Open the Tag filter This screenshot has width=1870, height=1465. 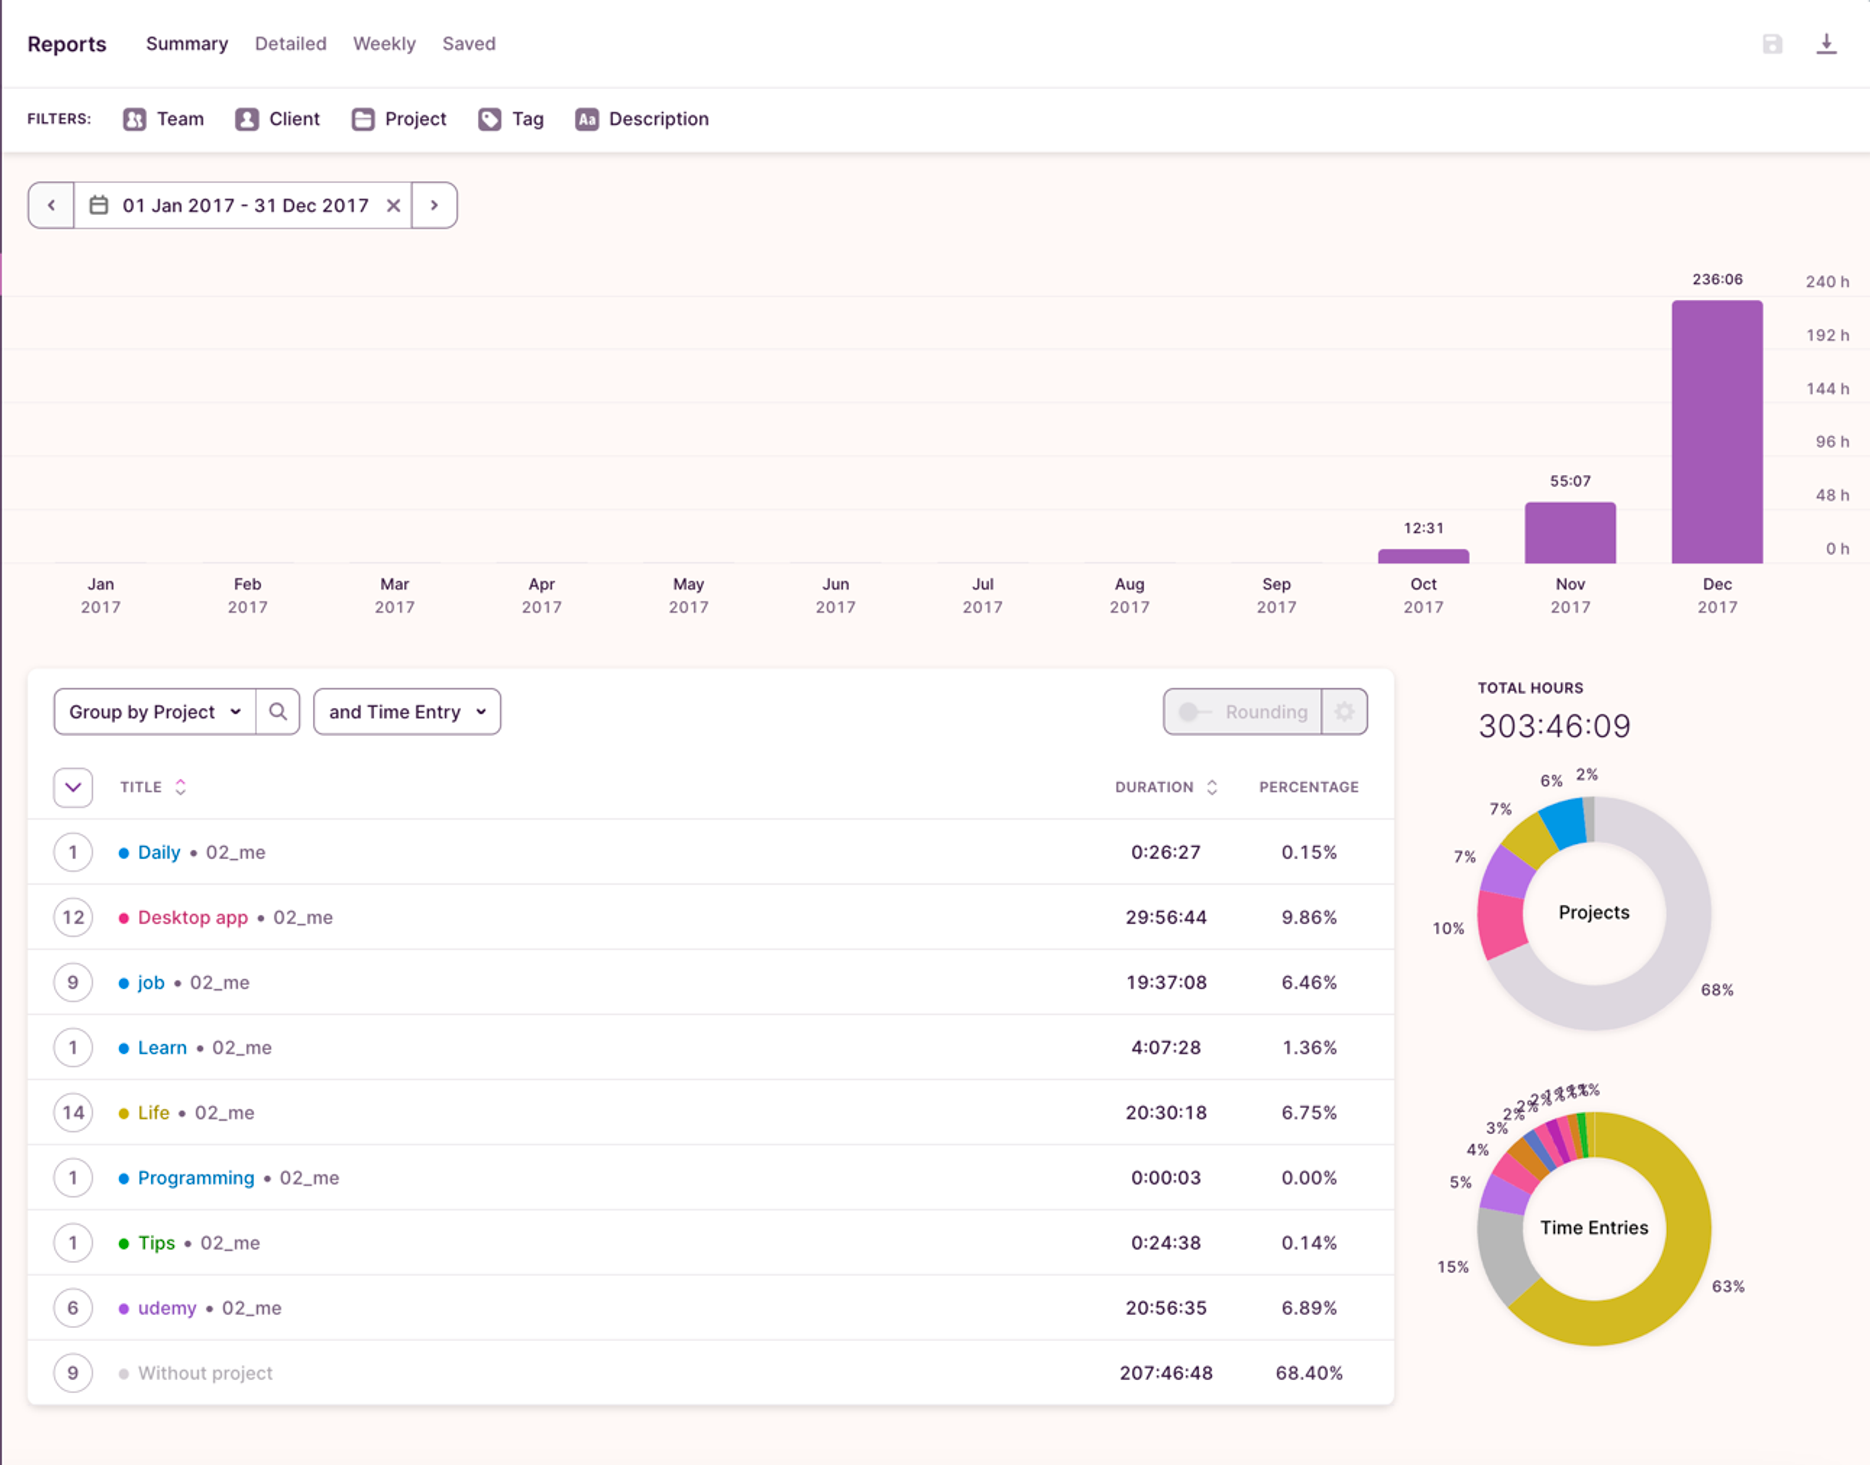(511, 119)
